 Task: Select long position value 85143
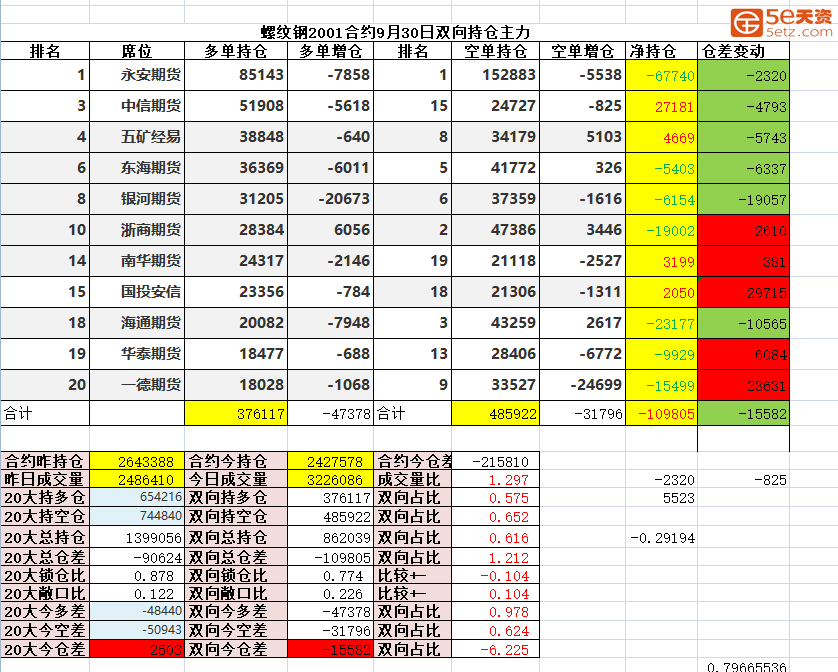(236, 75)
